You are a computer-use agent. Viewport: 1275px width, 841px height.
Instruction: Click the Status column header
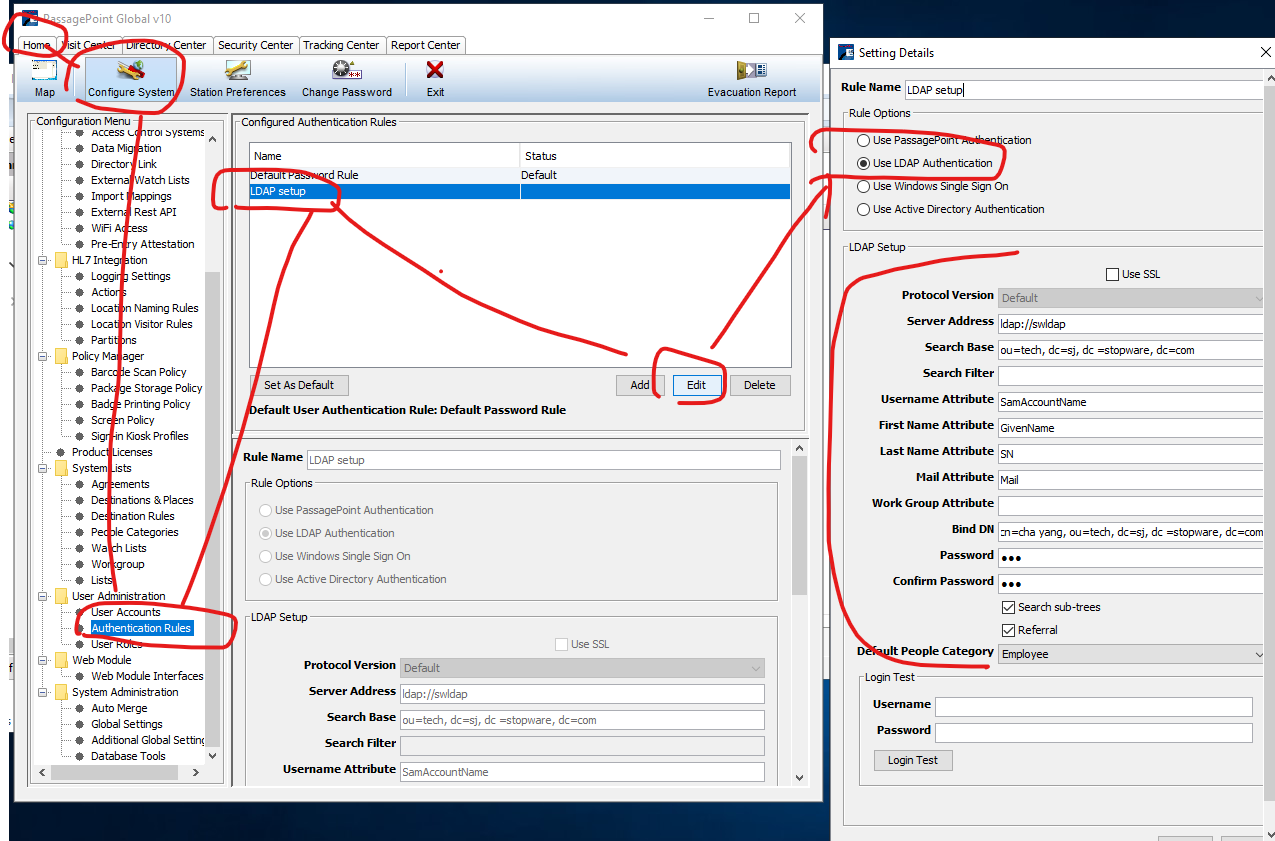click(655, 156)
